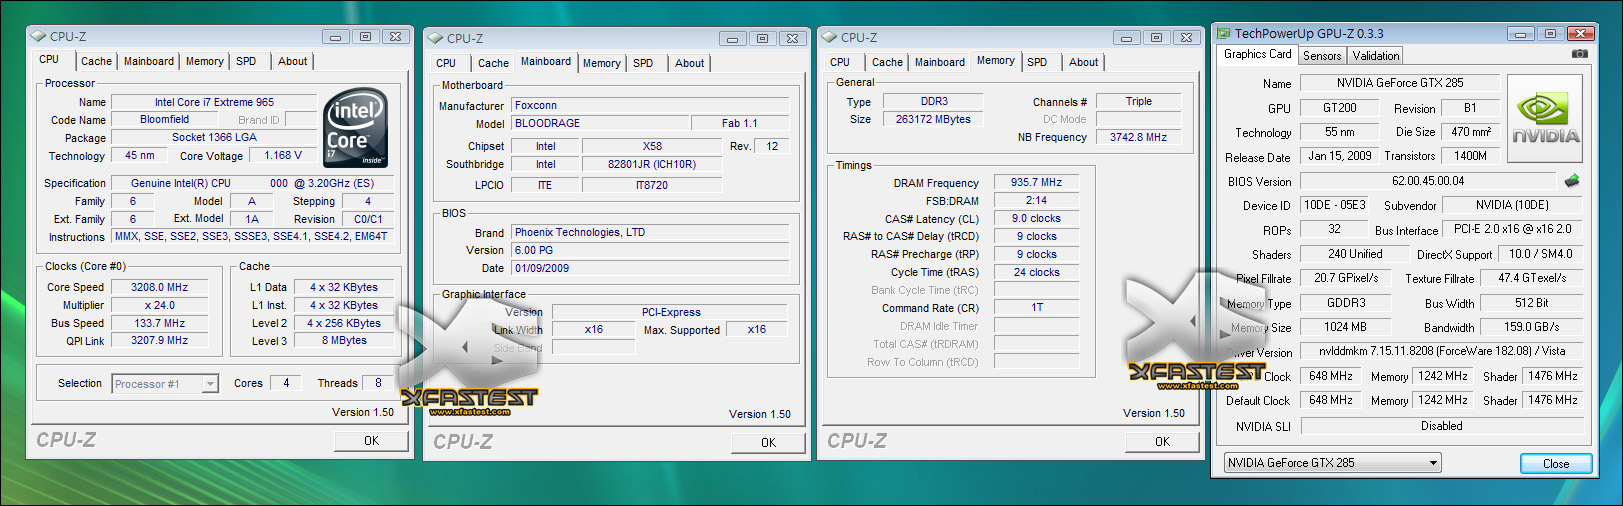The height and width of the screenshot is (506, 1623).
Task: Select Cache tab in the CPU-Z processor window
Action: click(96, 61)
